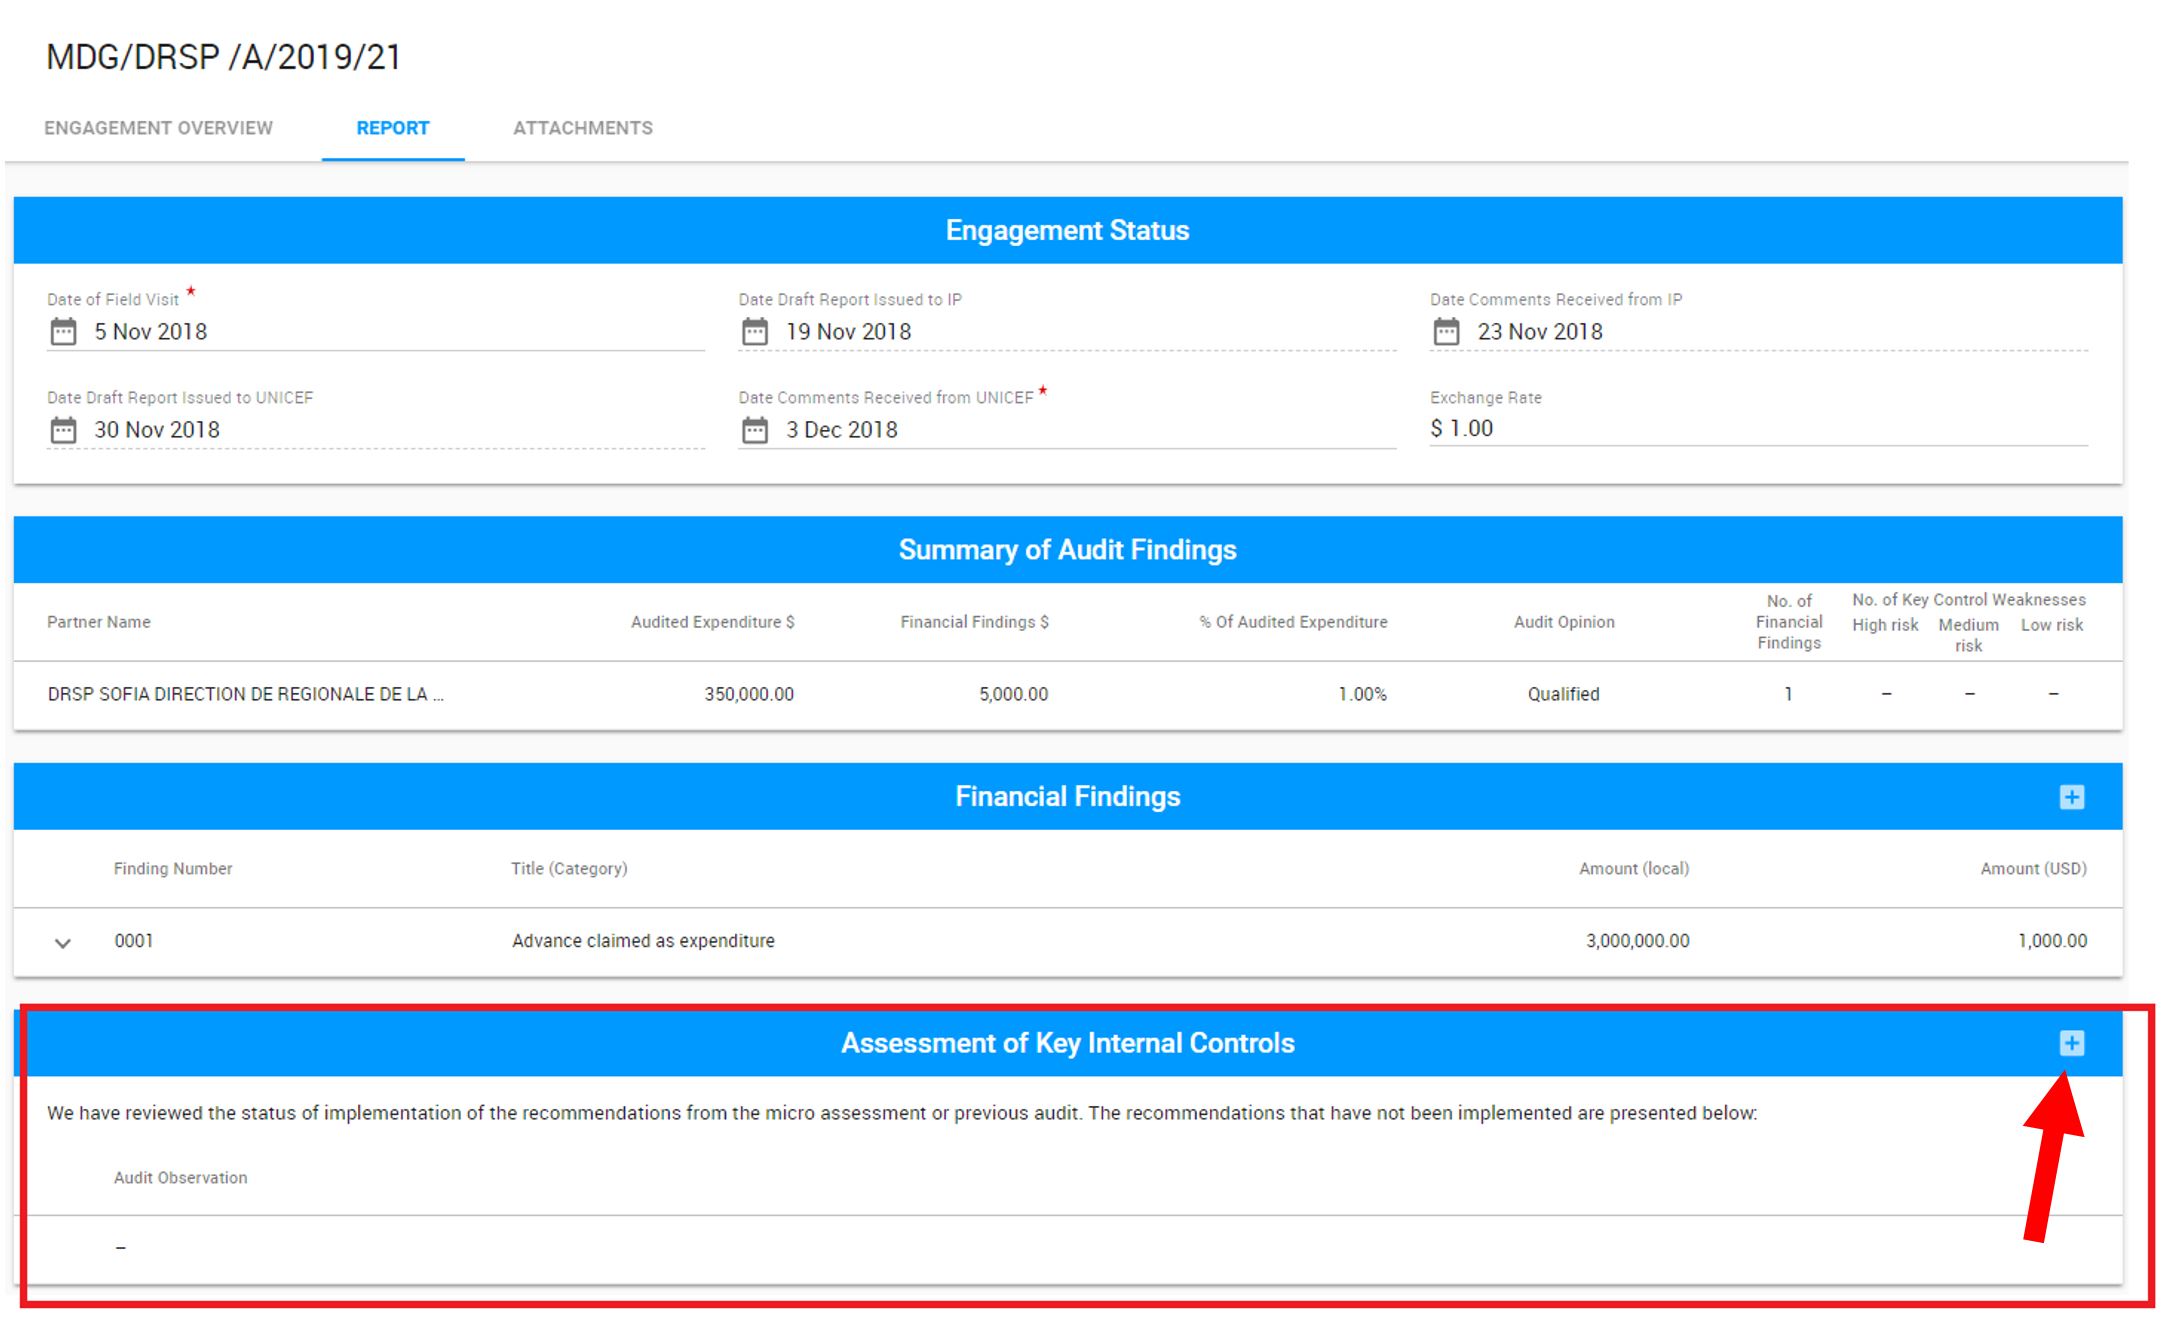2168x1329 pixels.
Task: Click the Partner Name column header
Action: click(99, 622)
